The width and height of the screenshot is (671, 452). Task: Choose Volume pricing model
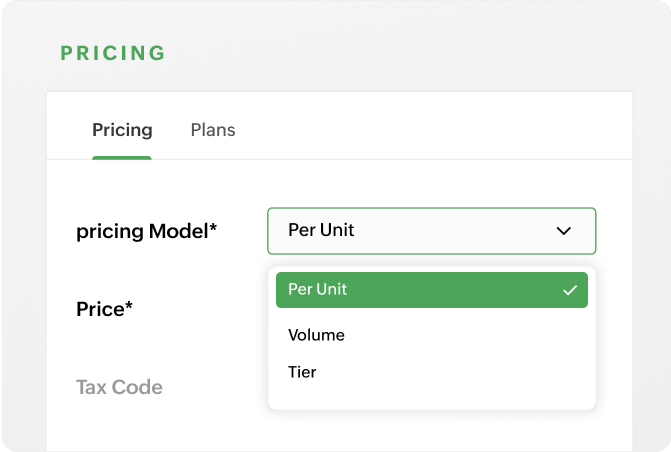(x=316, y=335)
